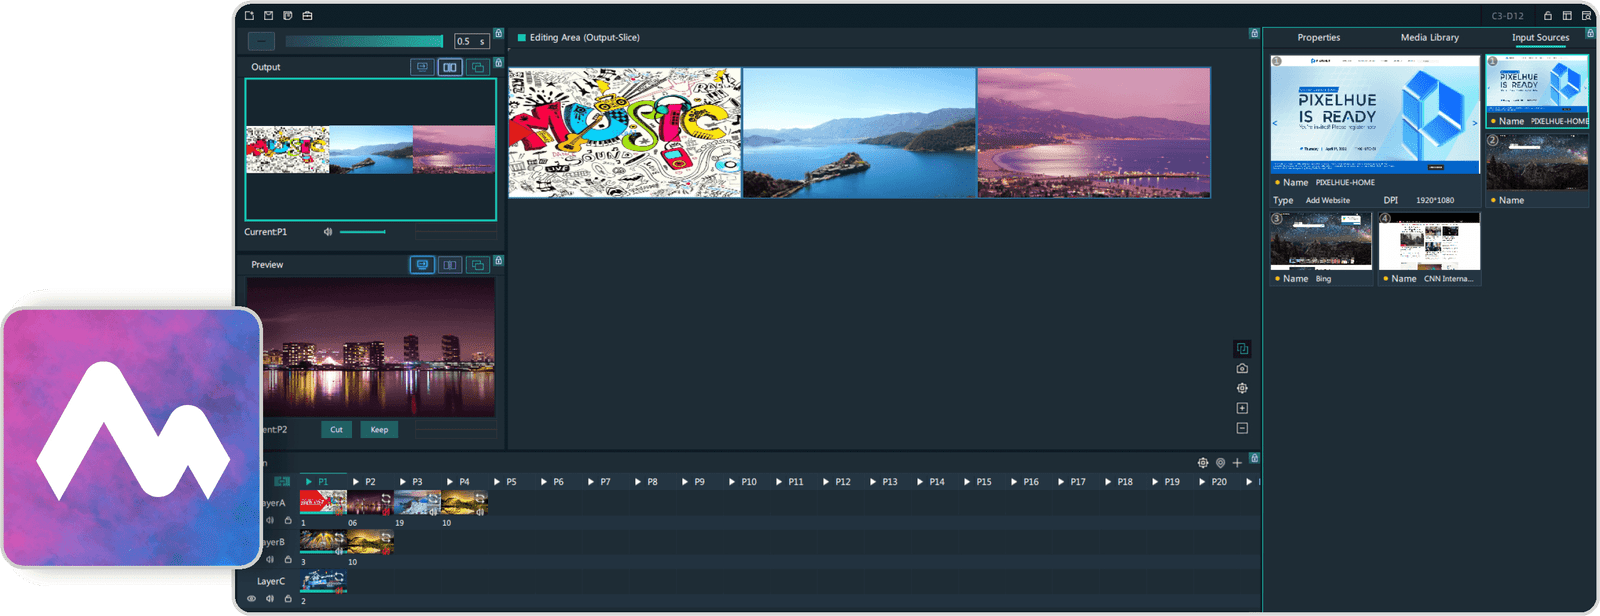This screenshot has width=1600, height=616.
Task: Play program P20 in timeline
Action: click(x=1202, y=482)
